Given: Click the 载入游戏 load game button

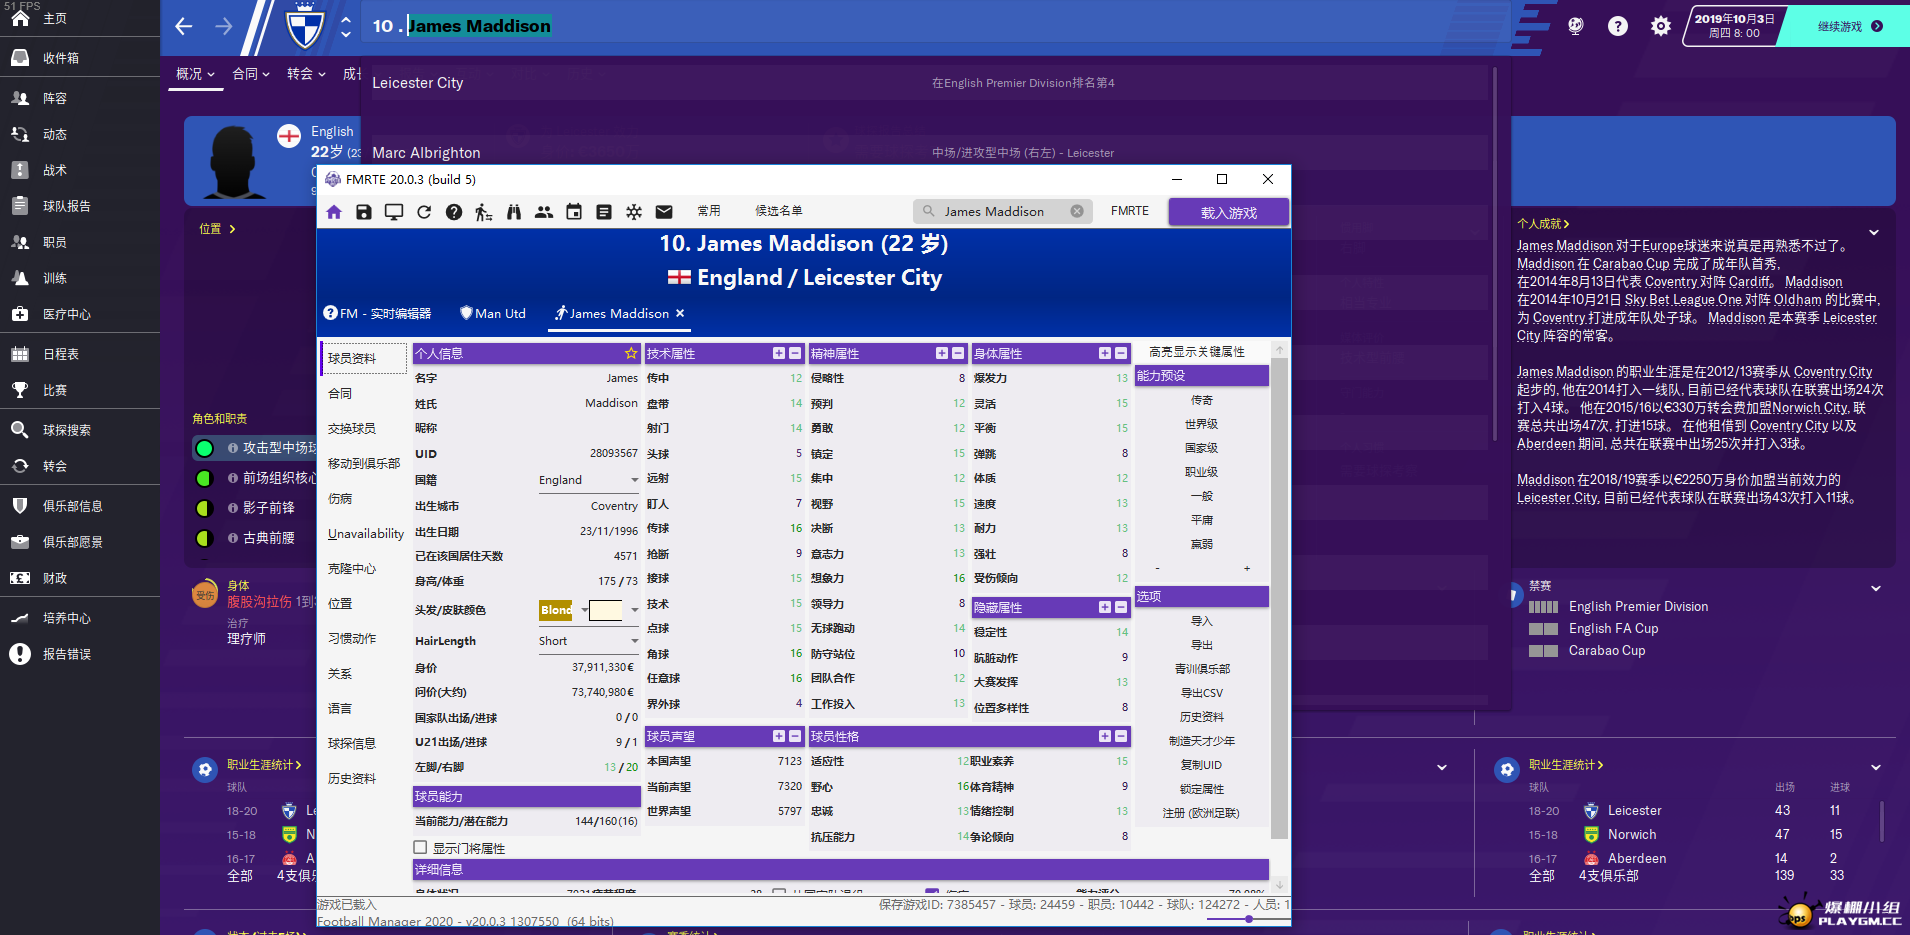Looking at the screenshot, I should pos(1229,213).
